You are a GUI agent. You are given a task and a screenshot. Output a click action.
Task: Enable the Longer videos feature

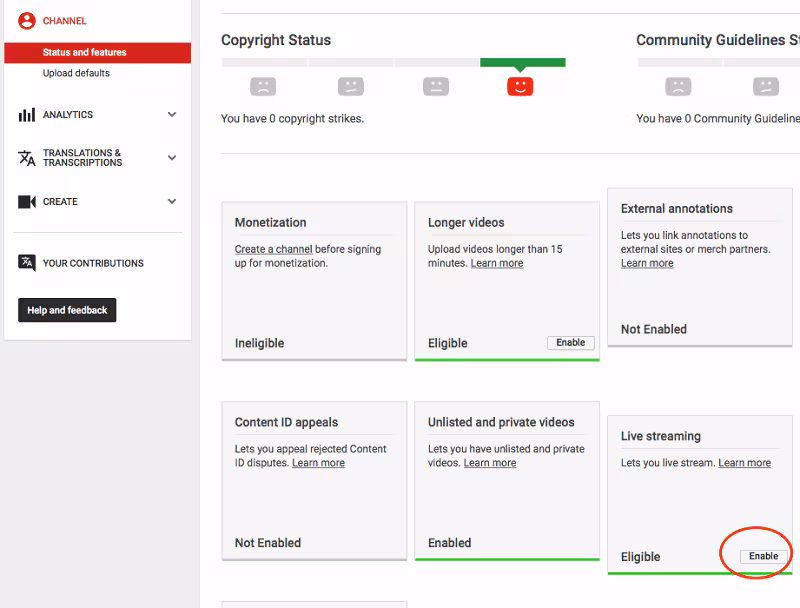point(570,342)
